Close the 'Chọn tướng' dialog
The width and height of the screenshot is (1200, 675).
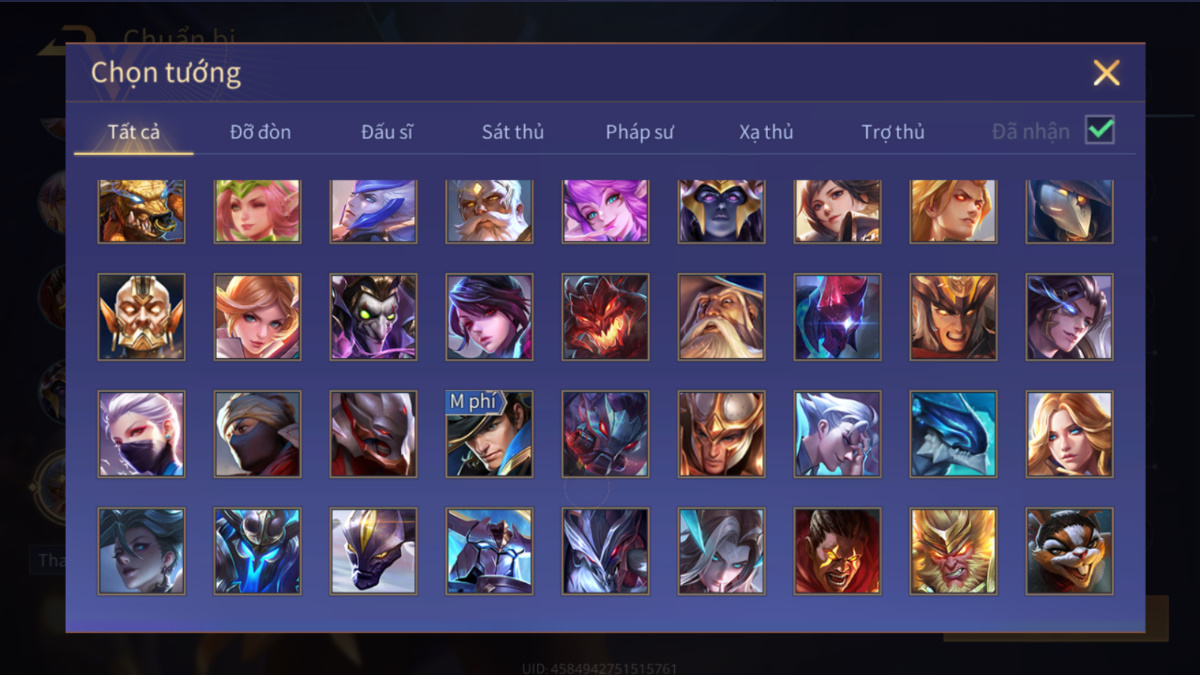pos(1106,72)
